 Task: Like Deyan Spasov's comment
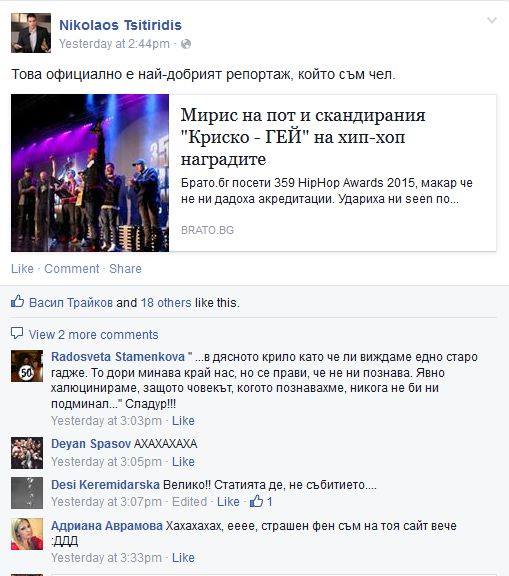[183, 461]
